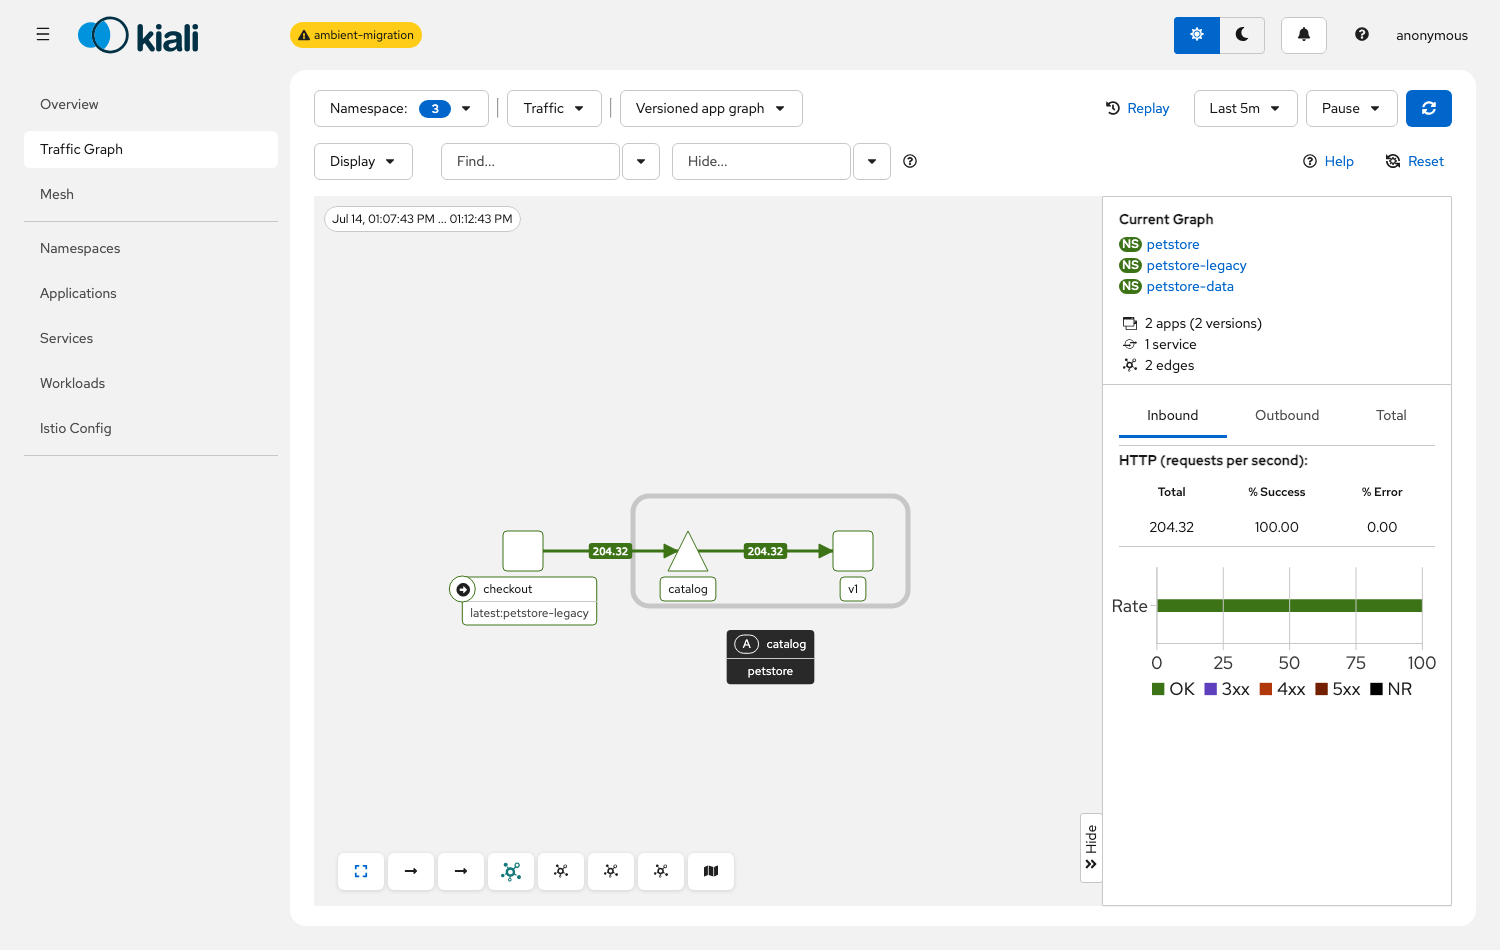
Task: Click the catalog app box label
Action: (x=770, y=644)
